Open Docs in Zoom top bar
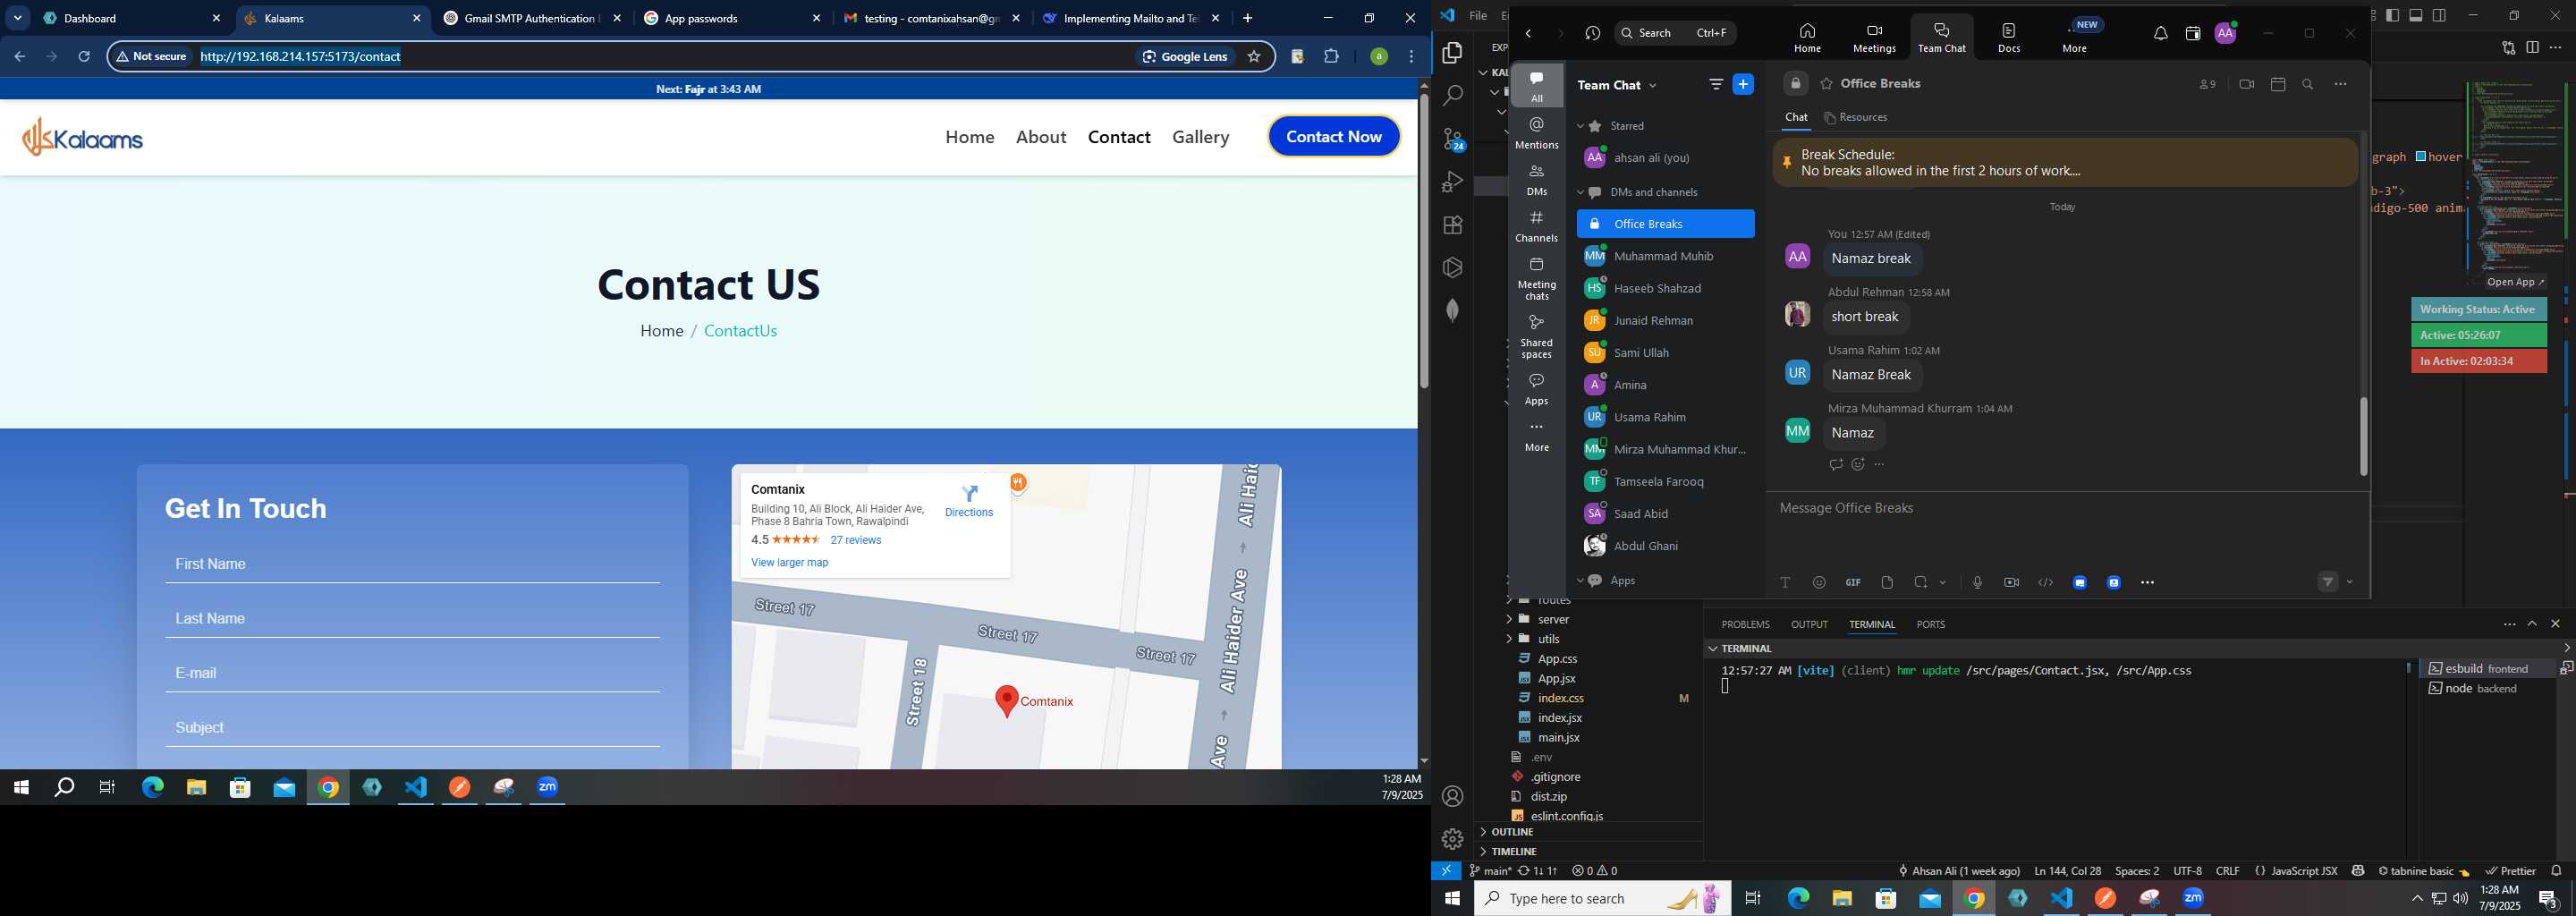Image resolution: width=2576 pixels, height=916 pixels. [x=2008, y=37]
